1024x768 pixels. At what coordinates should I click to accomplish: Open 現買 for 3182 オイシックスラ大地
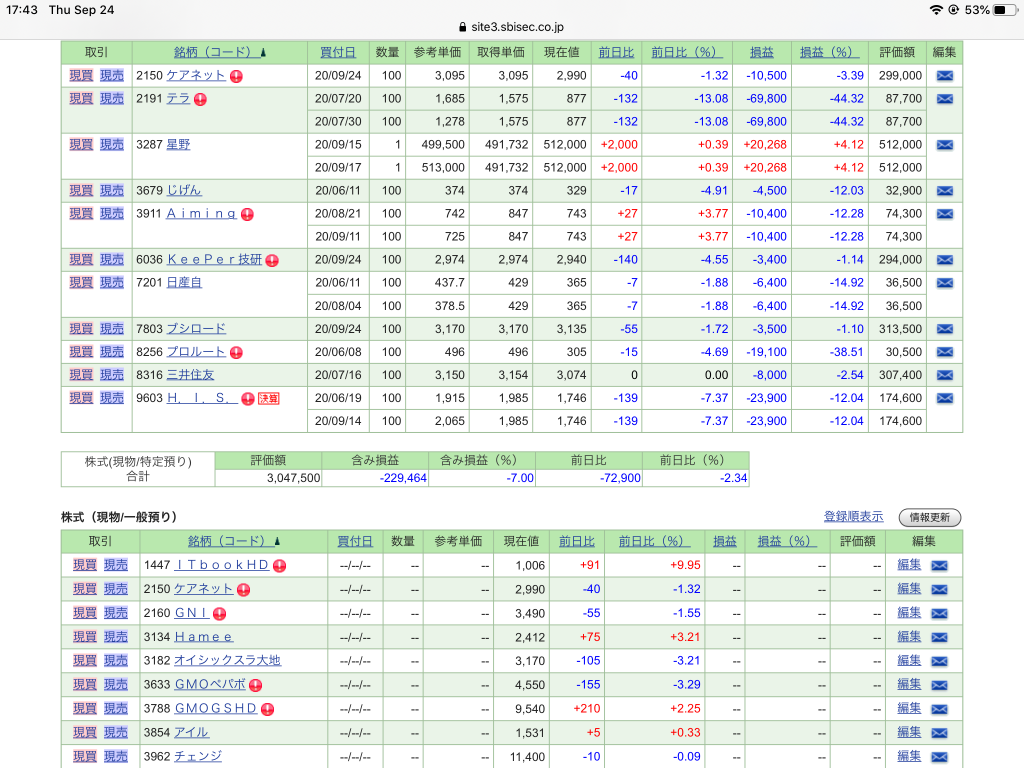click(x=85, y=660)
